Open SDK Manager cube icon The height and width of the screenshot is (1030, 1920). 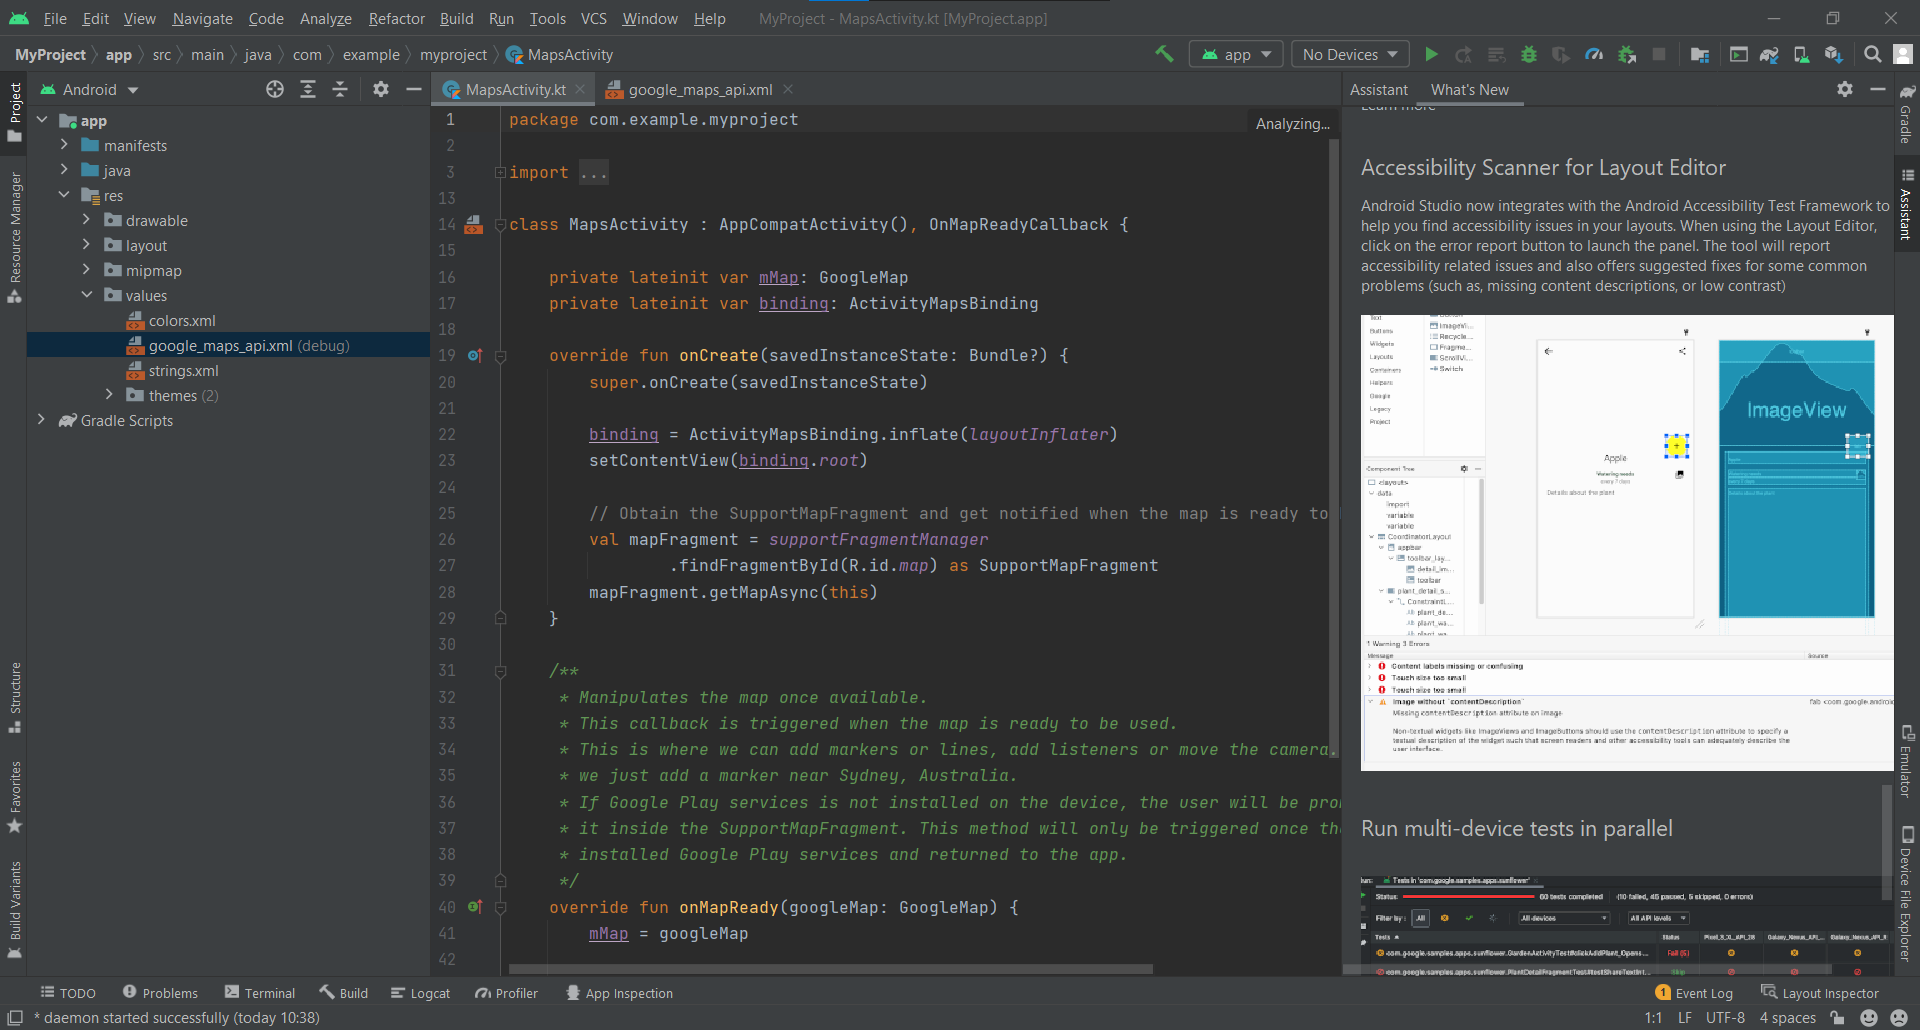(1833, 54)
